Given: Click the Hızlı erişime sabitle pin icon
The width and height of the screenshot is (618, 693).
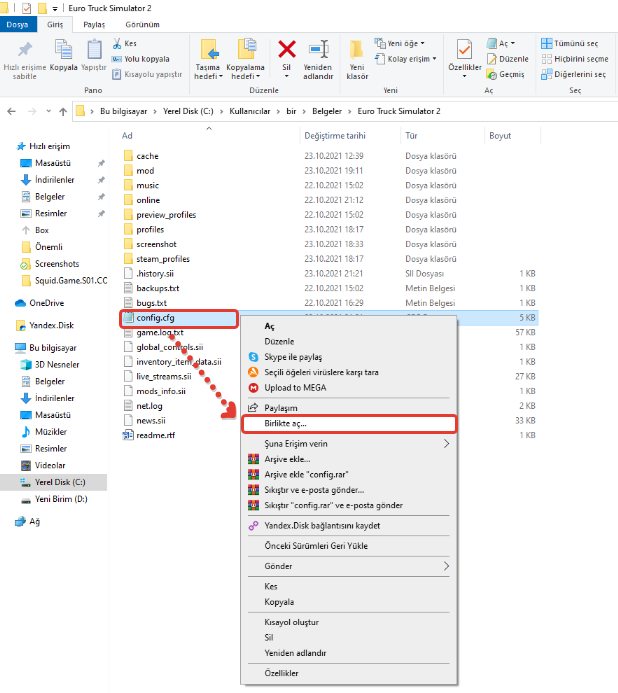Looking at the screenshot, I should click(25, 49).
